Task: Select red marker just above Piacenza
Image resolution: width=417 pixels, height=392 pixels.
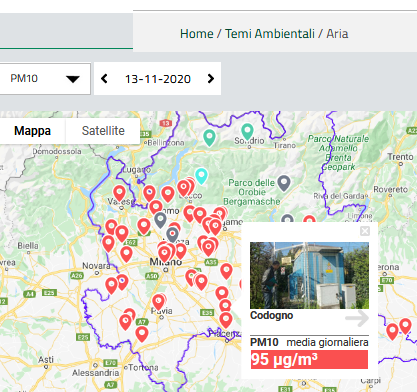Action: [x=226, y=320]
